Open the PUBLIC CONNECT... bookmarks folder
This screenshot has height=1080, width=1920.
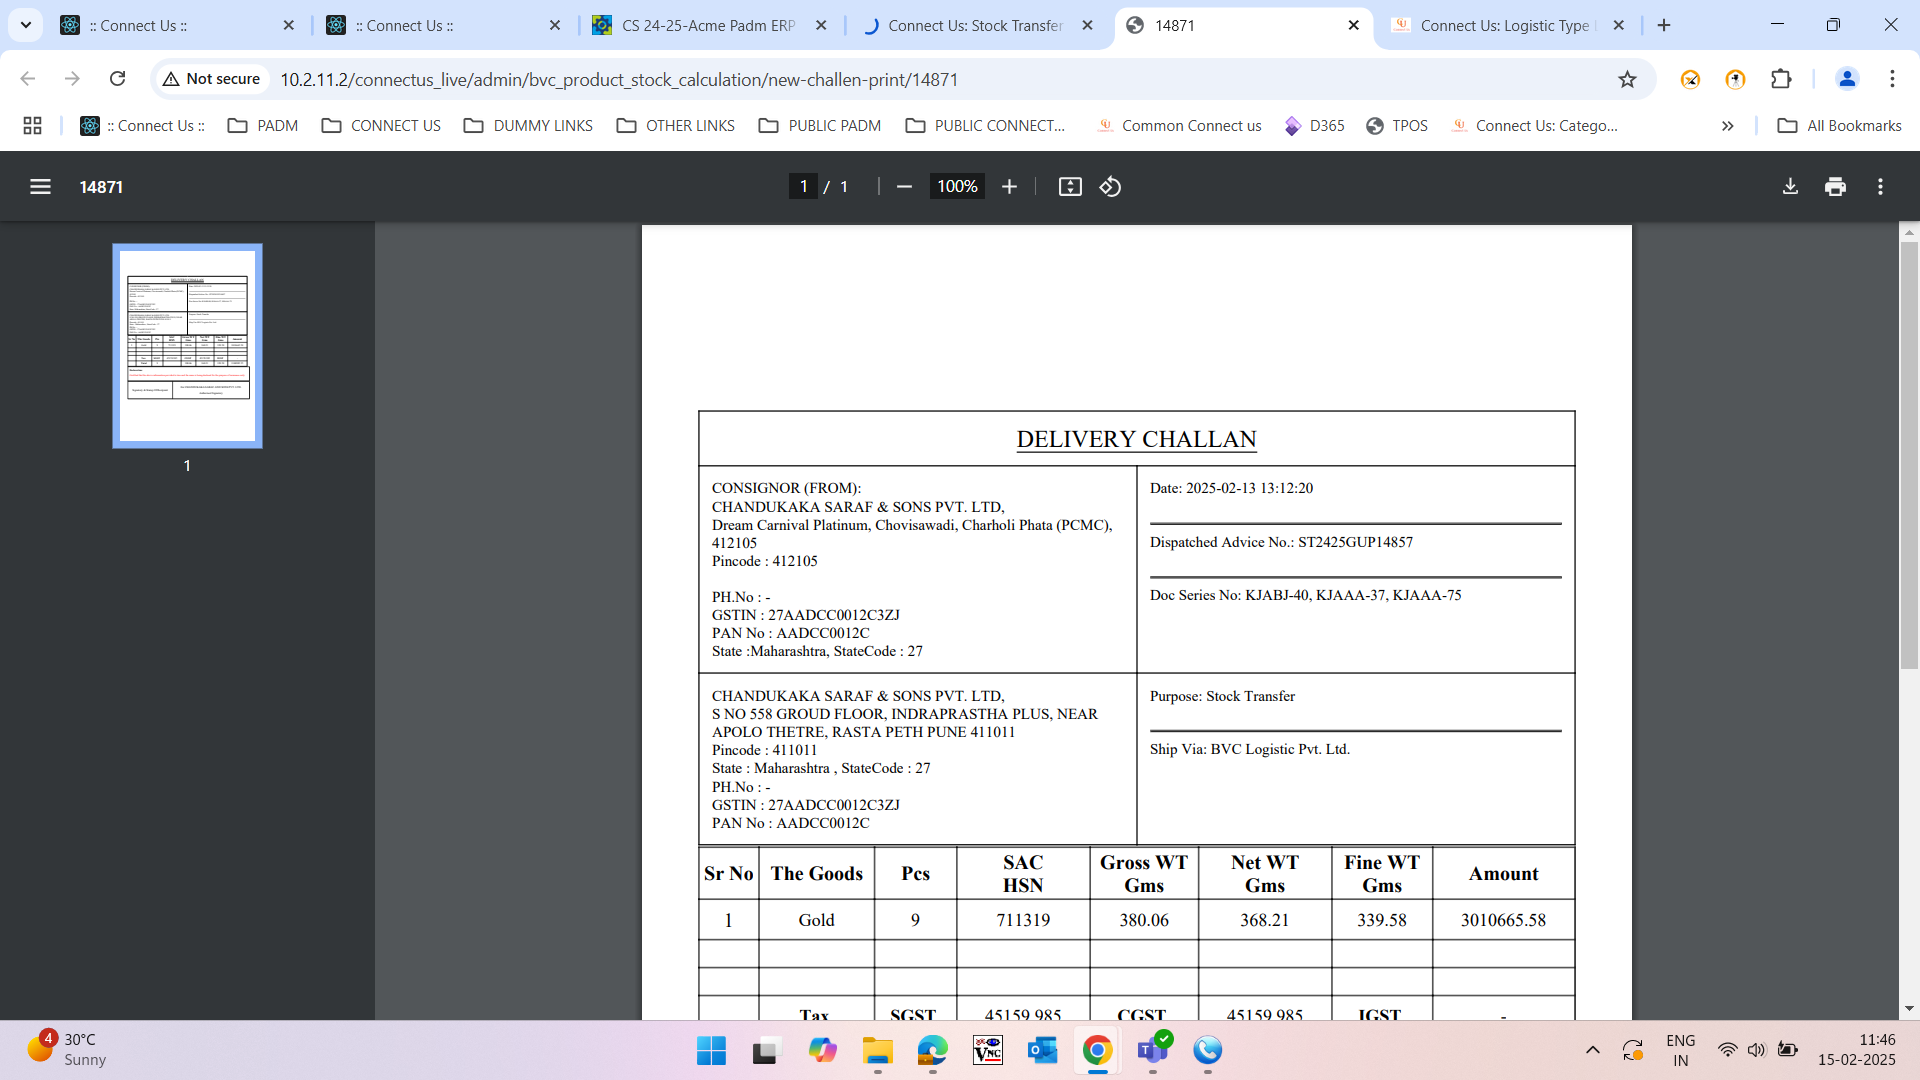(x=986, y=125)
